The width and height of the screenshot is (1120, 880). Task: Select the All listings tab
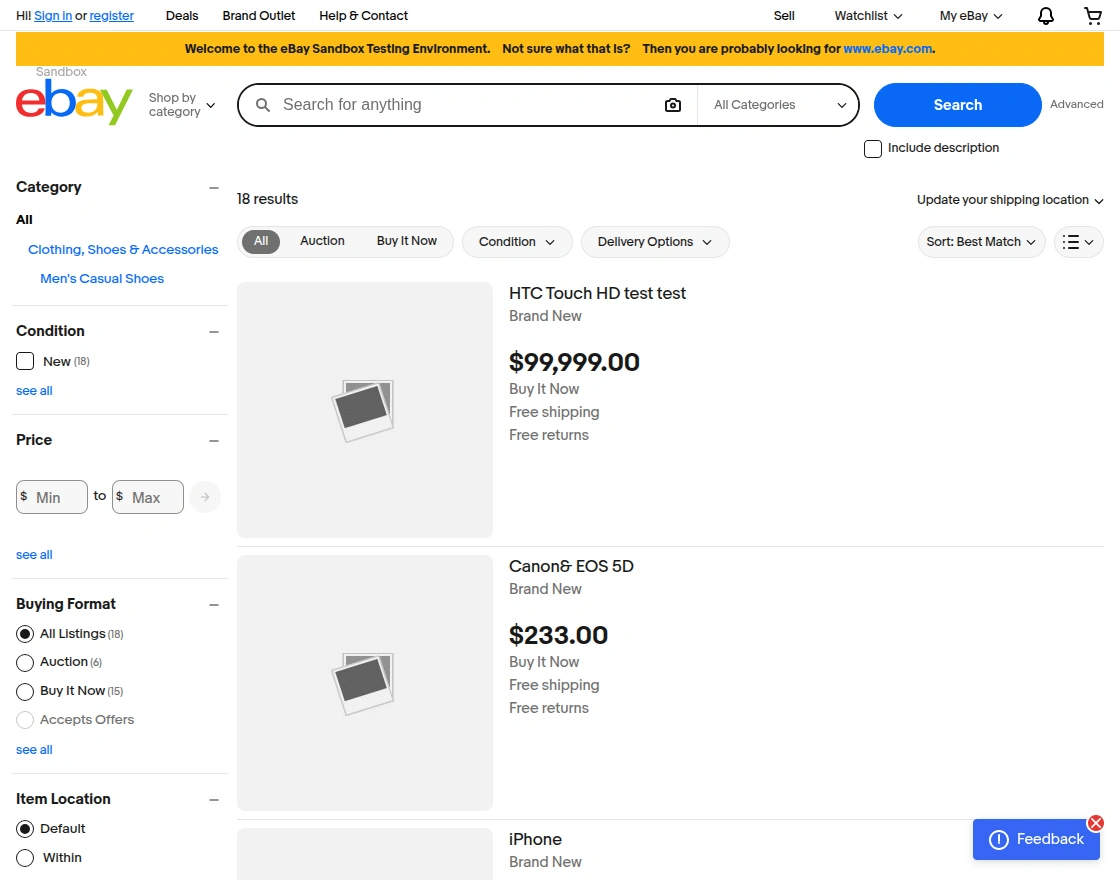261,241
